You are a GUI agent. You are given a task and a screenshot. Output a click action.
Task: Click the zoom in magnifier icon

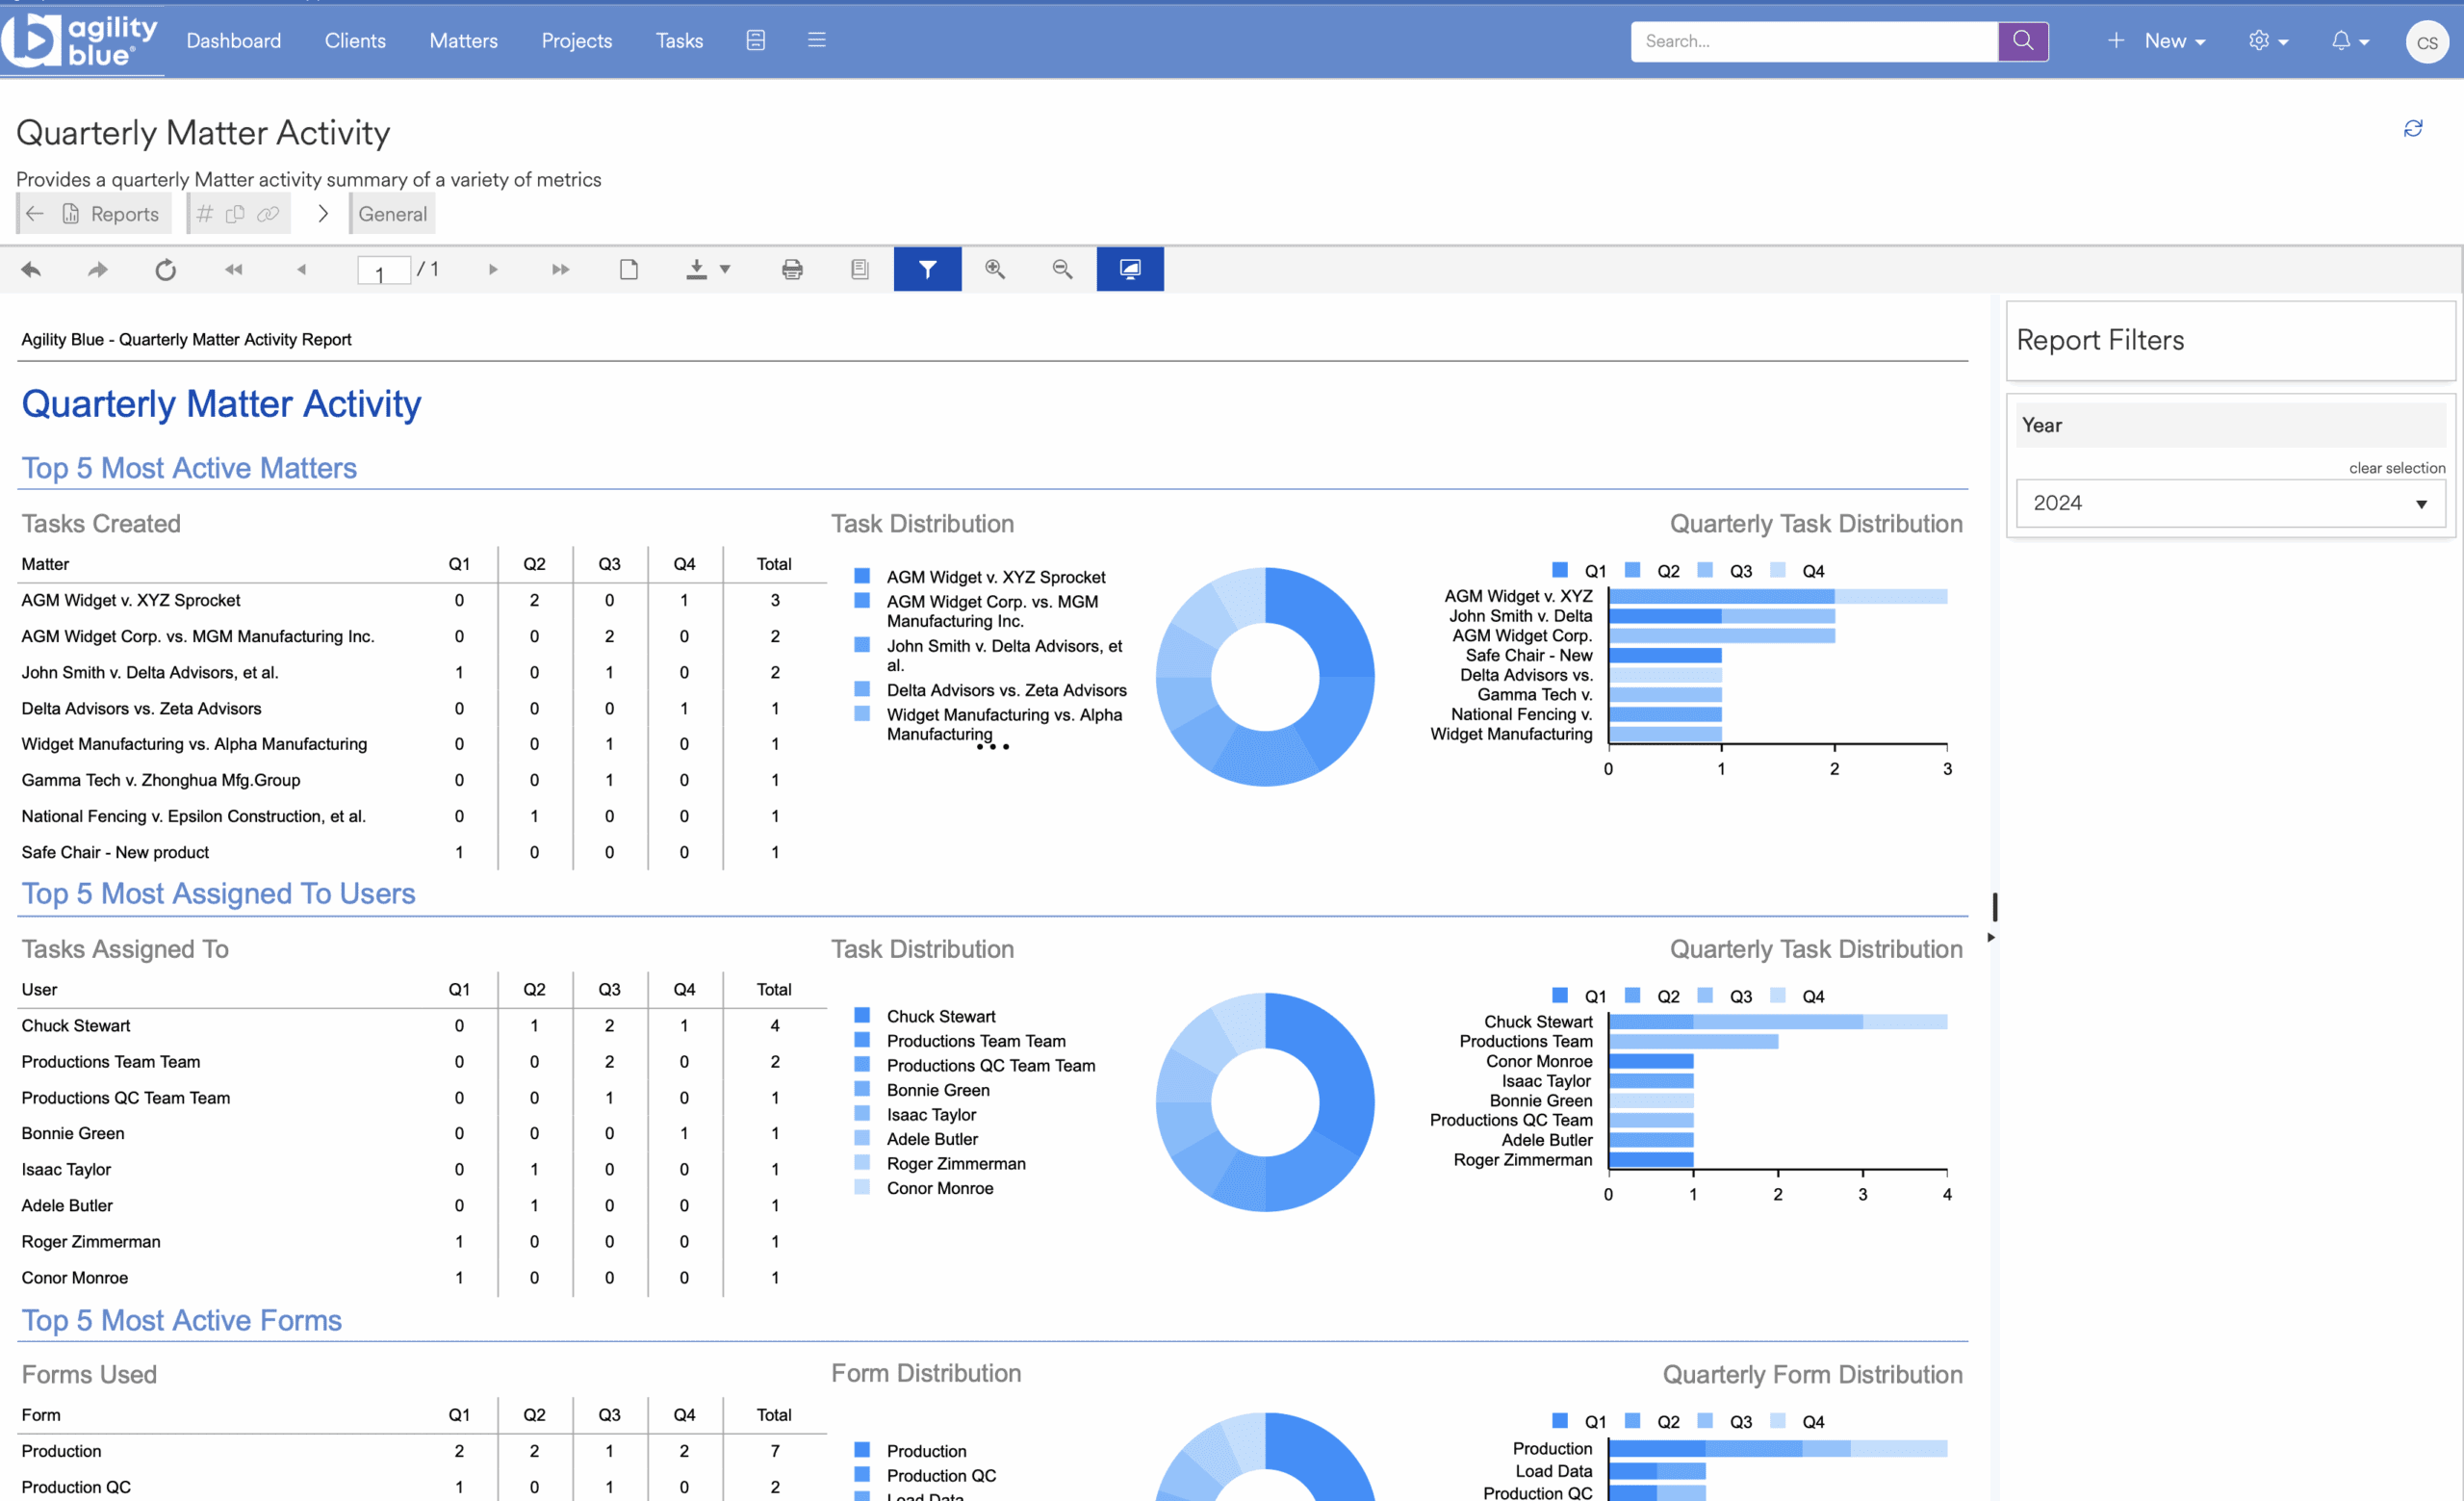click(995, 269)
